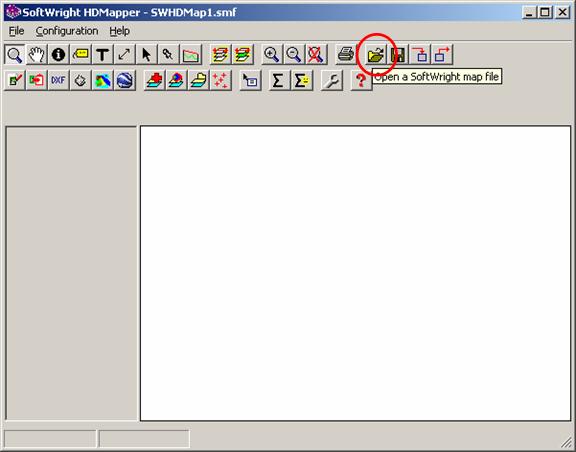Select the text T tool
This screenshot has height=452, width=576.
point(102,55)
